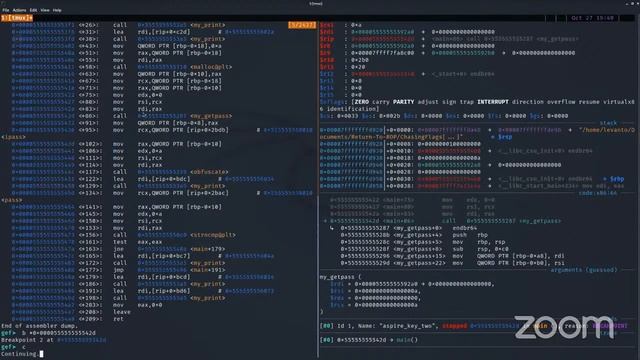
Task: Click the <ipass> symbol label
Action: coord(13,137)
